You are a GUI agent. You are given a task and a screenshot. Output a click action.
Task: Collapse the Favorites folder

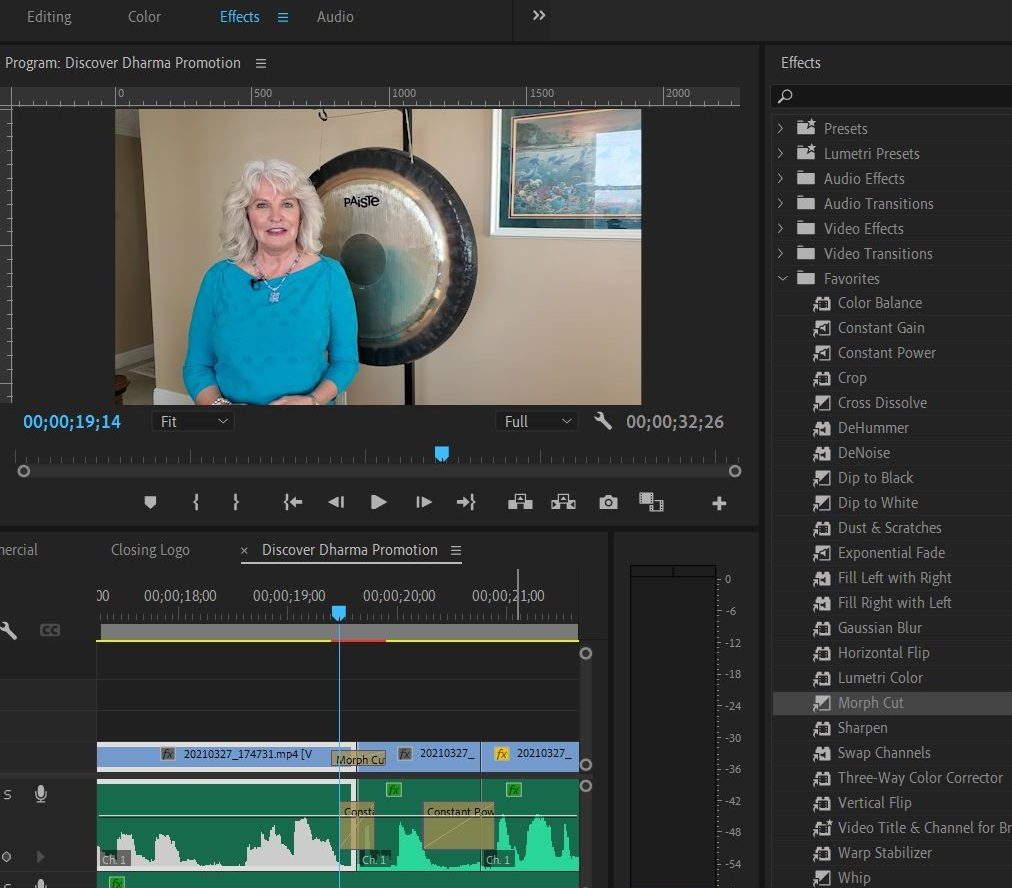[783, 278]
